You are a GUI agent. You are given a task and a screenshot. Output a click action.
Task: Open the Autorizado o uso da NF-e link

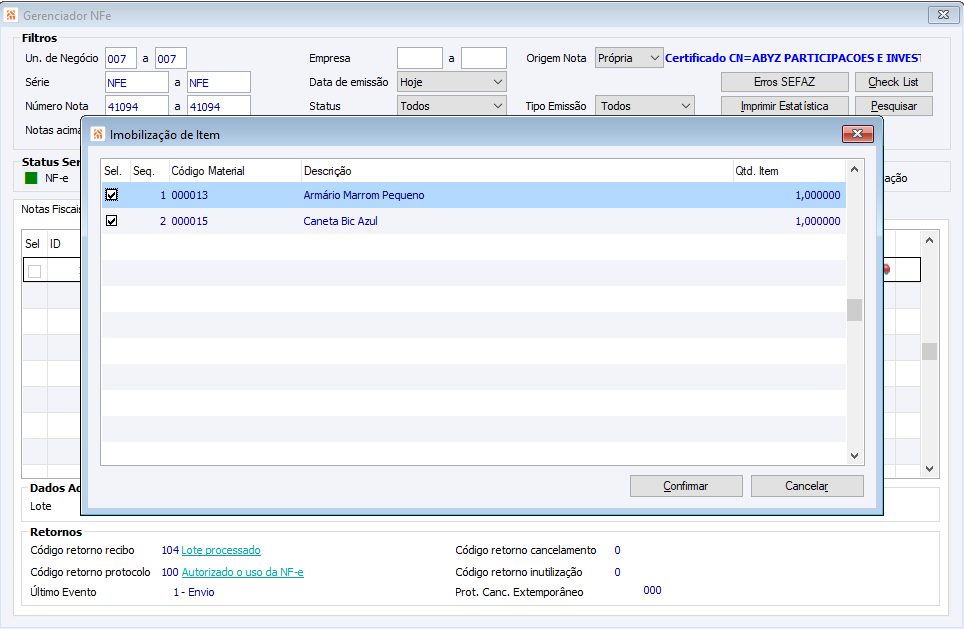tap(242, 572)
